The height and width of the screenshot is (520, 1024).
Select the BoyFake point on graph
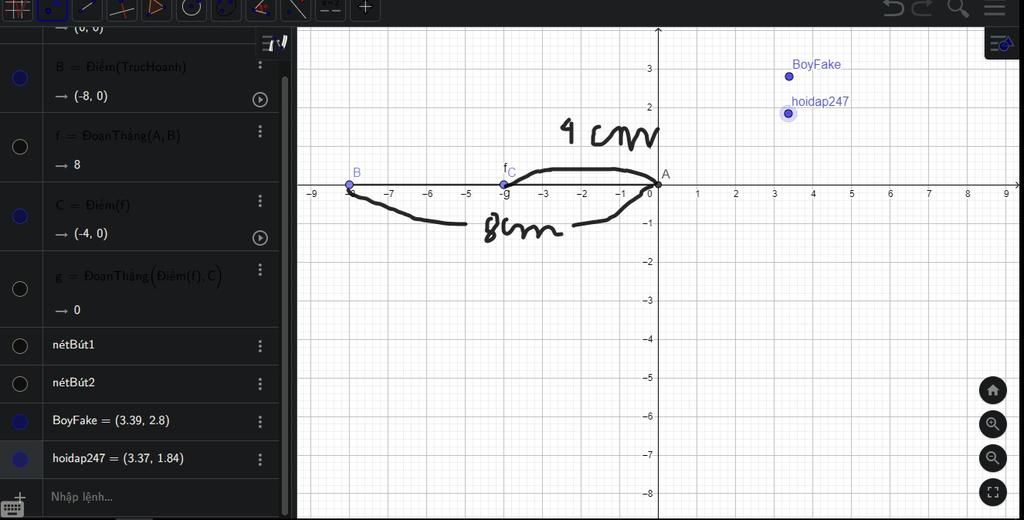pos(789,76)
